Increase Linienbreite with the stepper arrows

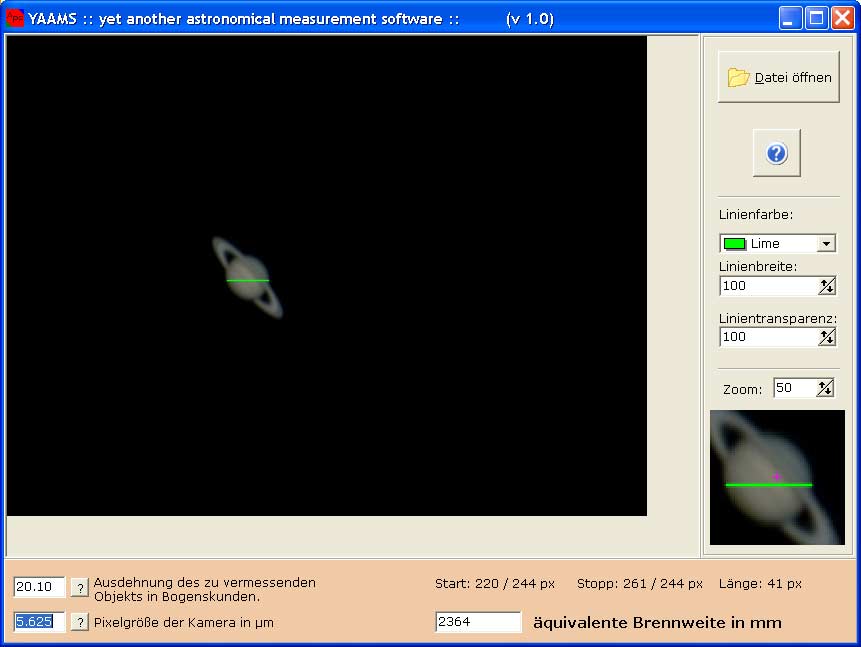[x=829, y=286]
